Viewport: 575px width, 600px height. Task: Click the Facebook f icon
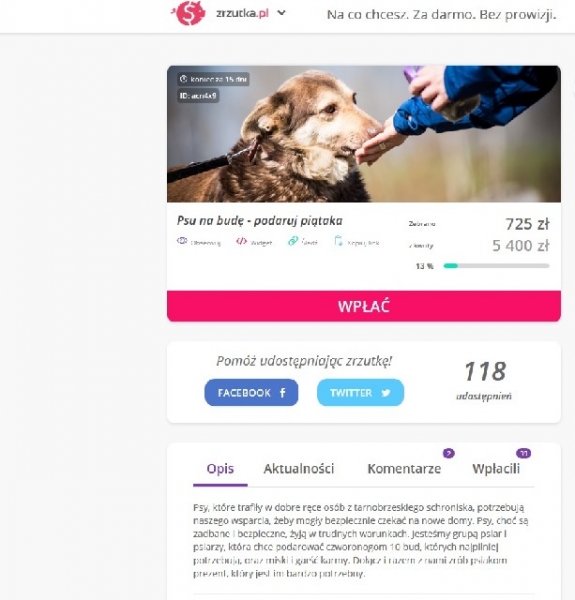click(282, 393)
